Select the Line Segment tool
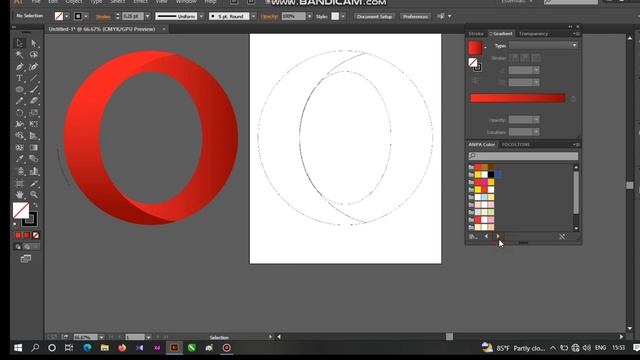Screen dimensions: 640x360 click(34, 78)
